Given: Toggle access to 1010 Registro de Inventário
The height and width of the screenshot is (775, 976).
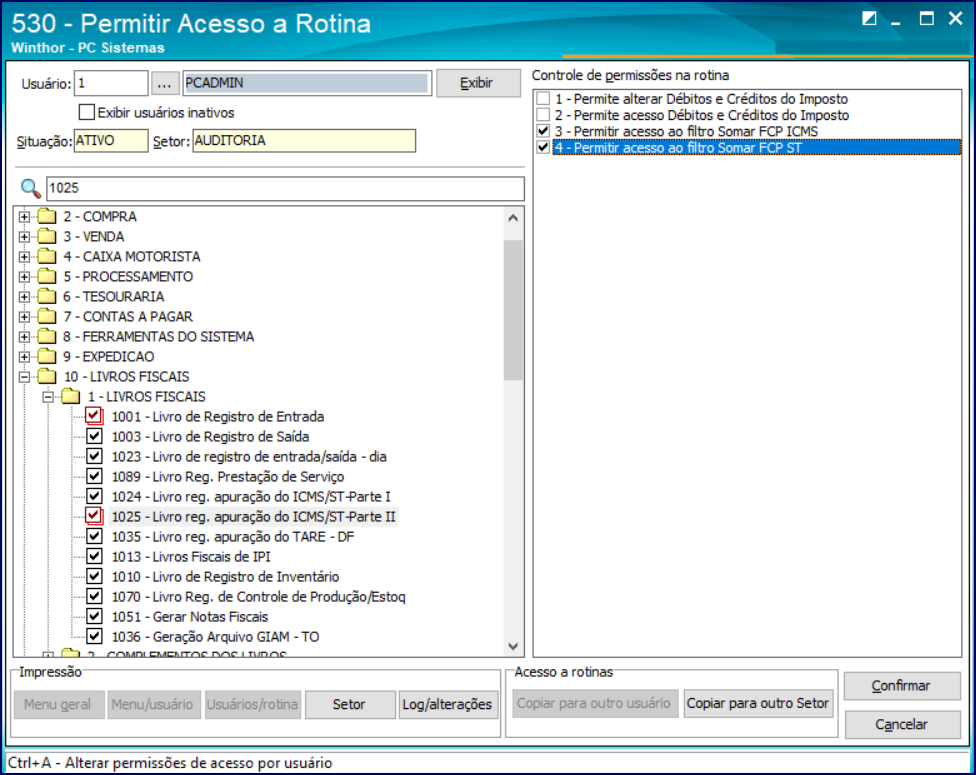Looking at the screenshot, I should pyautogui.click(x=94, y=576).
